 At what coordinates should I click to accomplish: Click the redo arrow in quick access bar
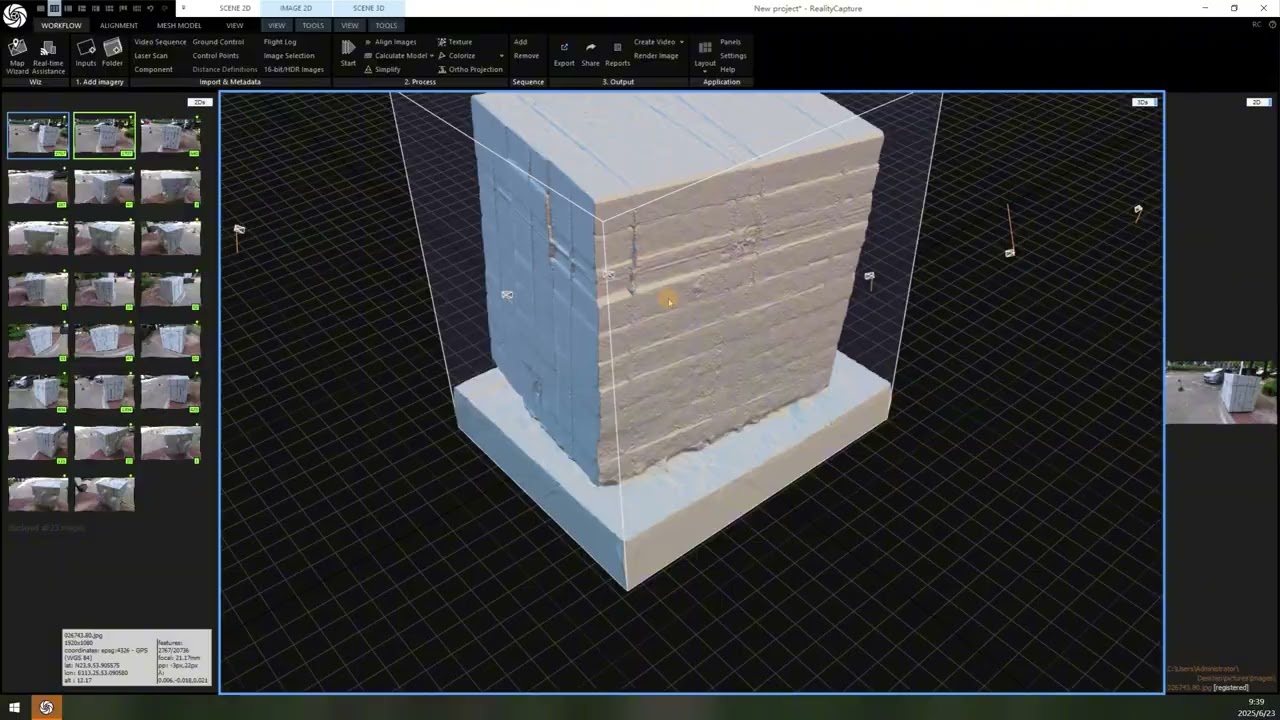164,8
